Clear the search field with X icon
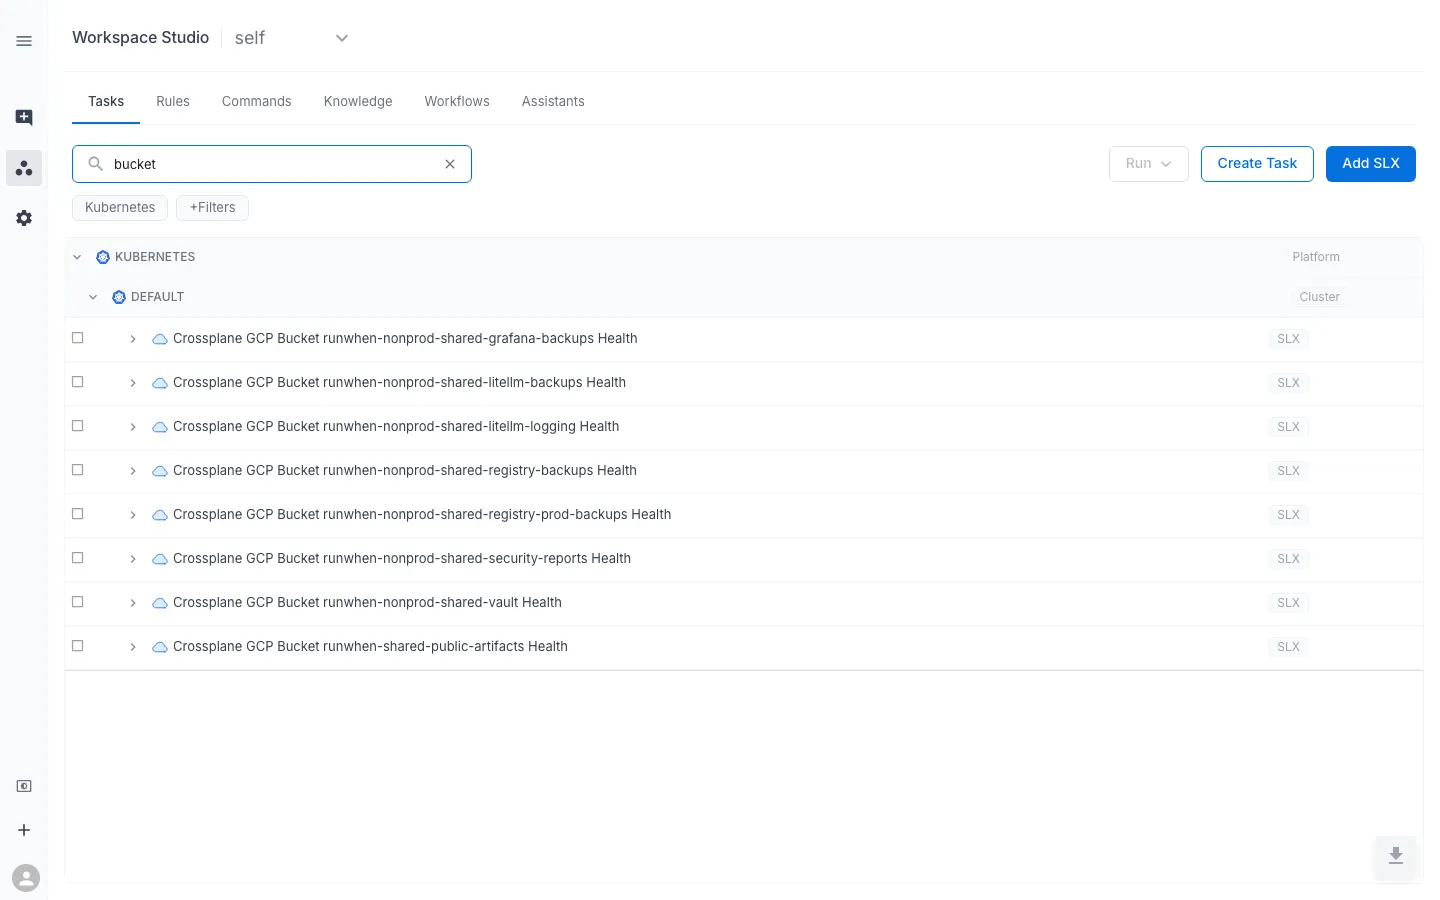Image resolution: width=1440 pixels, height=900 pixels. (x=450, y=164)
